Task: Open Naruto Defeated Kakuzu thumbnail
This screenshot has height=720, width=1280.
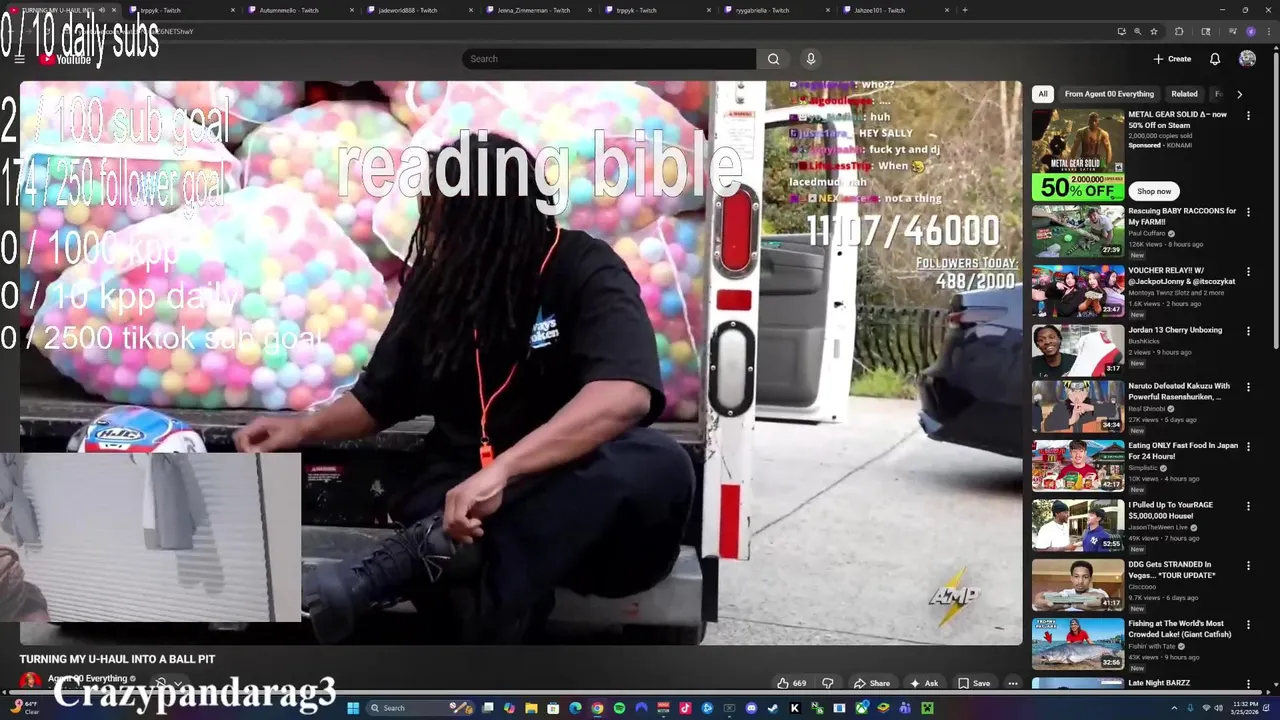Action: [x=1078, y=407]
